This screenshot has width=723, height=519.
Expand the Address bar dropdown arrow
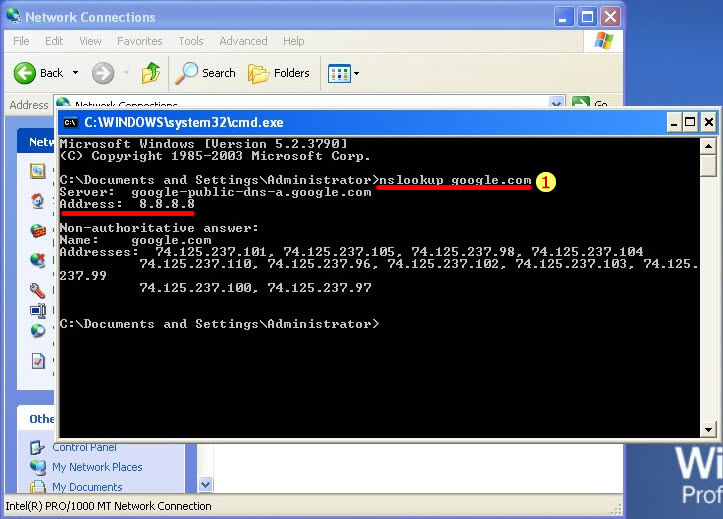coord(557,102)
